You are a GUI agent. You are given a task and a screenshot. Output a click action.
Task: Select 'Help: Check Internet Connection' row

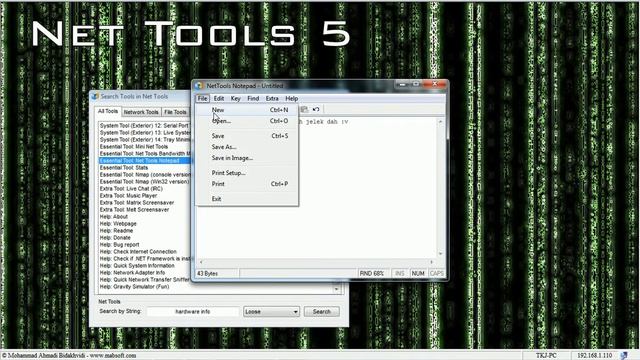tap(144, 251)
